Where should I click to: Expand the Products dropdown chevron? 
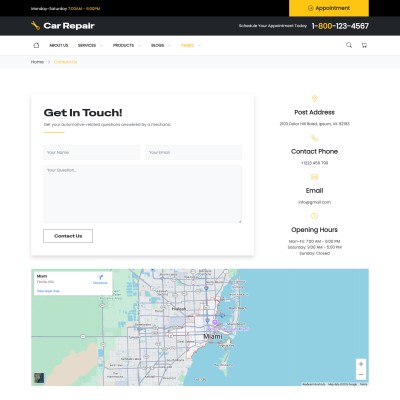[x=139, y=46]
